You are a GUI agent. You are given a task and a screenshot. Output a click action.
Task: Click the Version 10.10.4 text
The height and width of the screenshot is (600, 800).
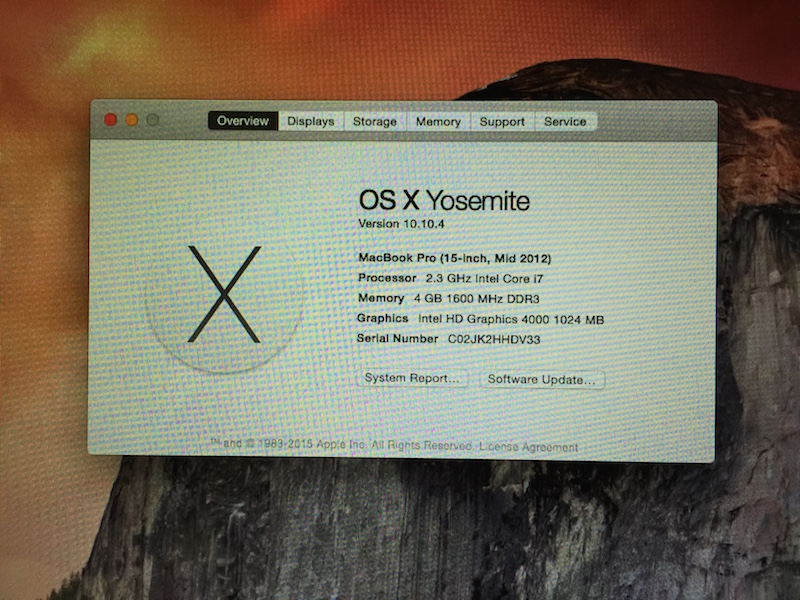pyautogui.click(x=402, y=224)
